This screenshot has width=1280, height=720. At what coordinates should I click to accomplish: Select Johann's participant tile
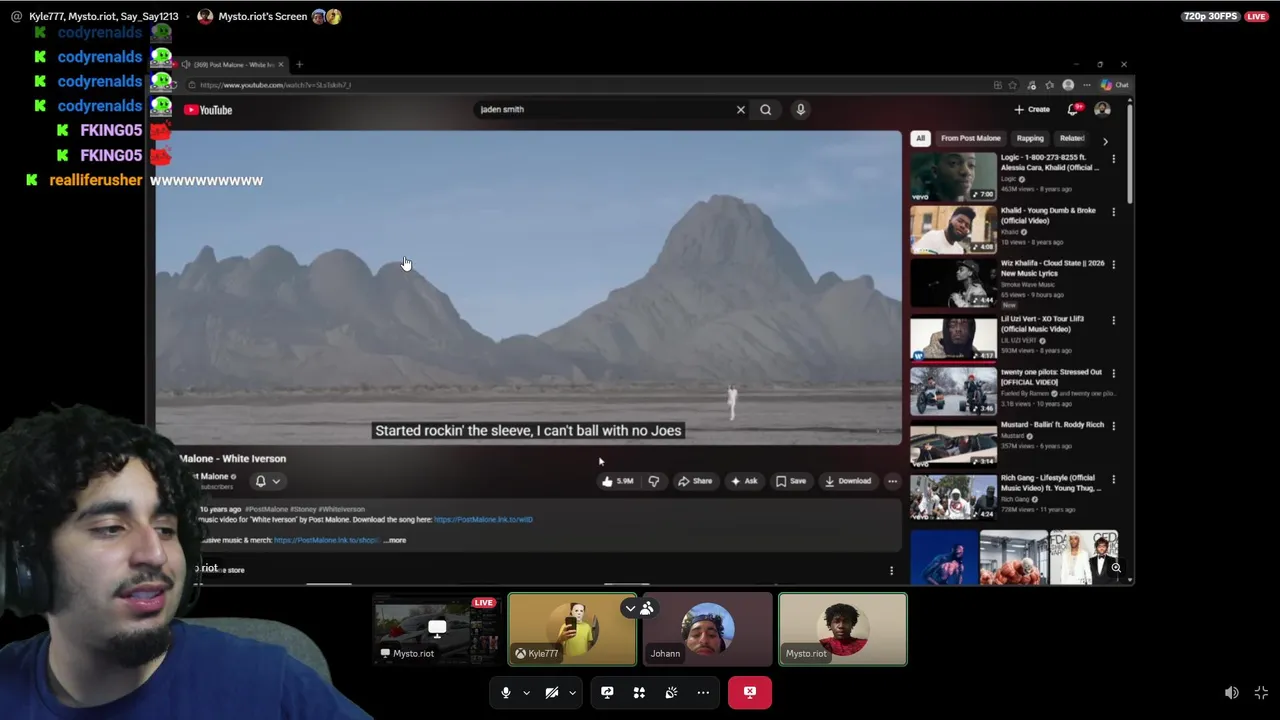click(708, 629)
